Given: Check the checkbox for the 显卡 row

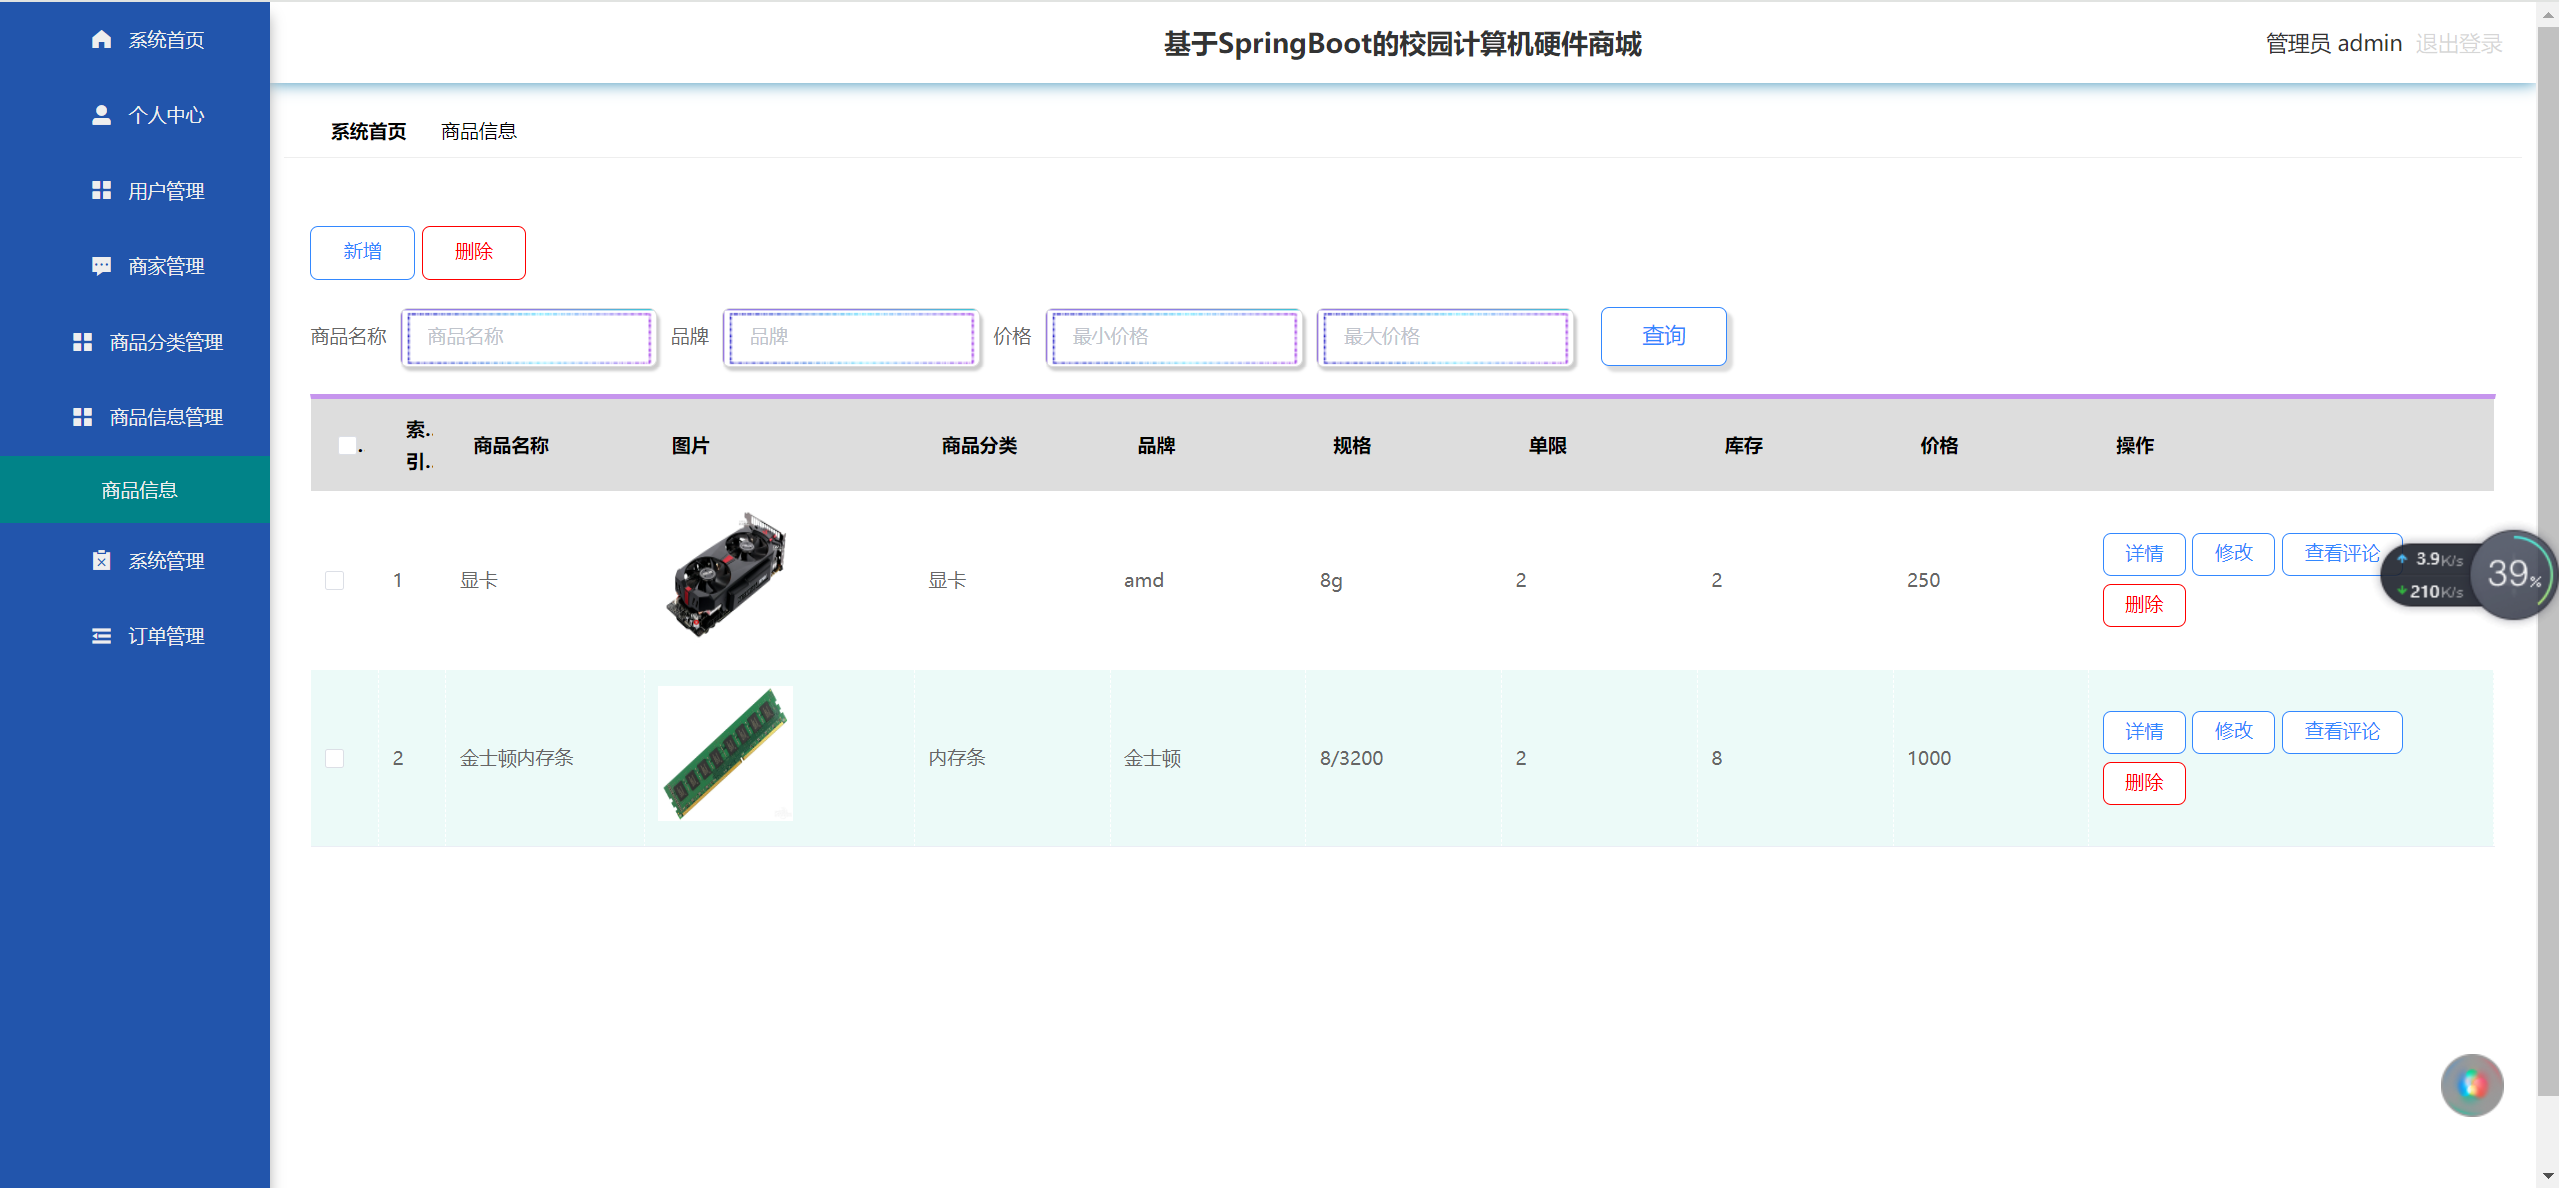Looking at the screenshot, I should (334, 580).
